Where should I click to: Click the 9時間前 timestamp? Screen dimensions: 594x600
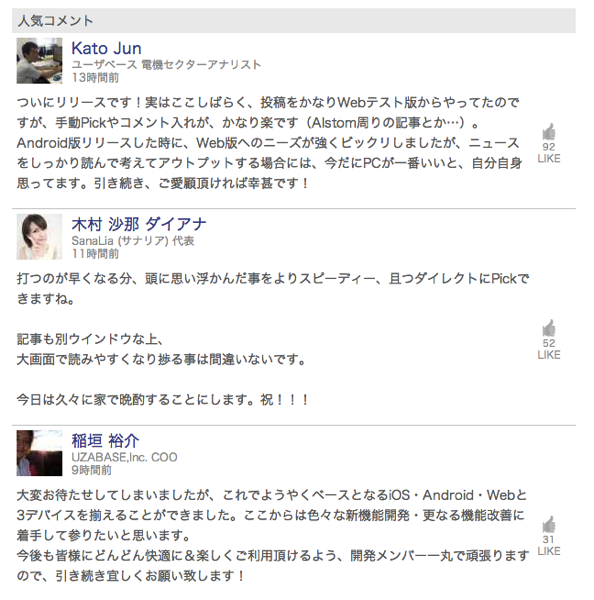pyautogui.click(x=91, y=470)
